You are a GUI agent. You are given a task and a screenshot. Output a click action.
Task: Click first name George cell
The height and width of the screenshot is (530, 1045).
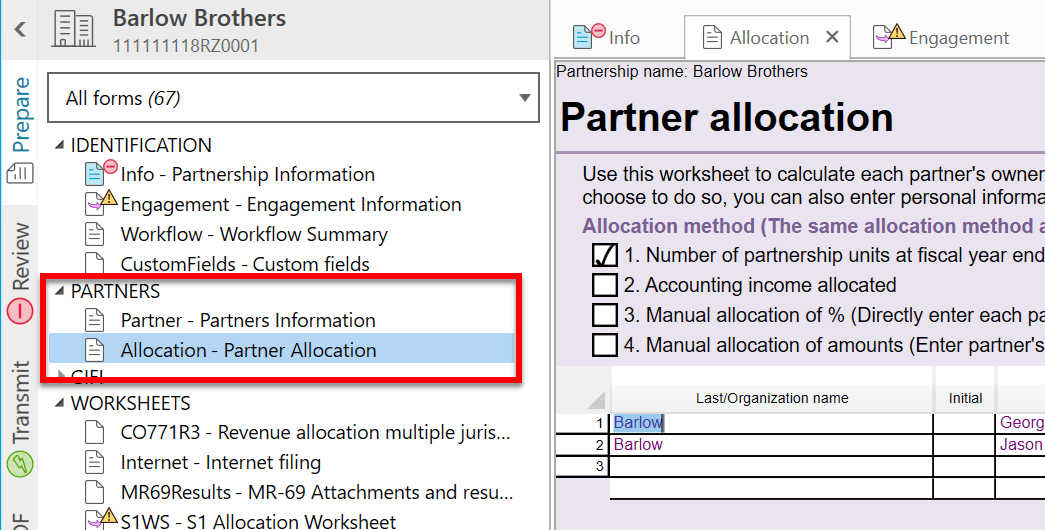click(x=1021, y=423)
